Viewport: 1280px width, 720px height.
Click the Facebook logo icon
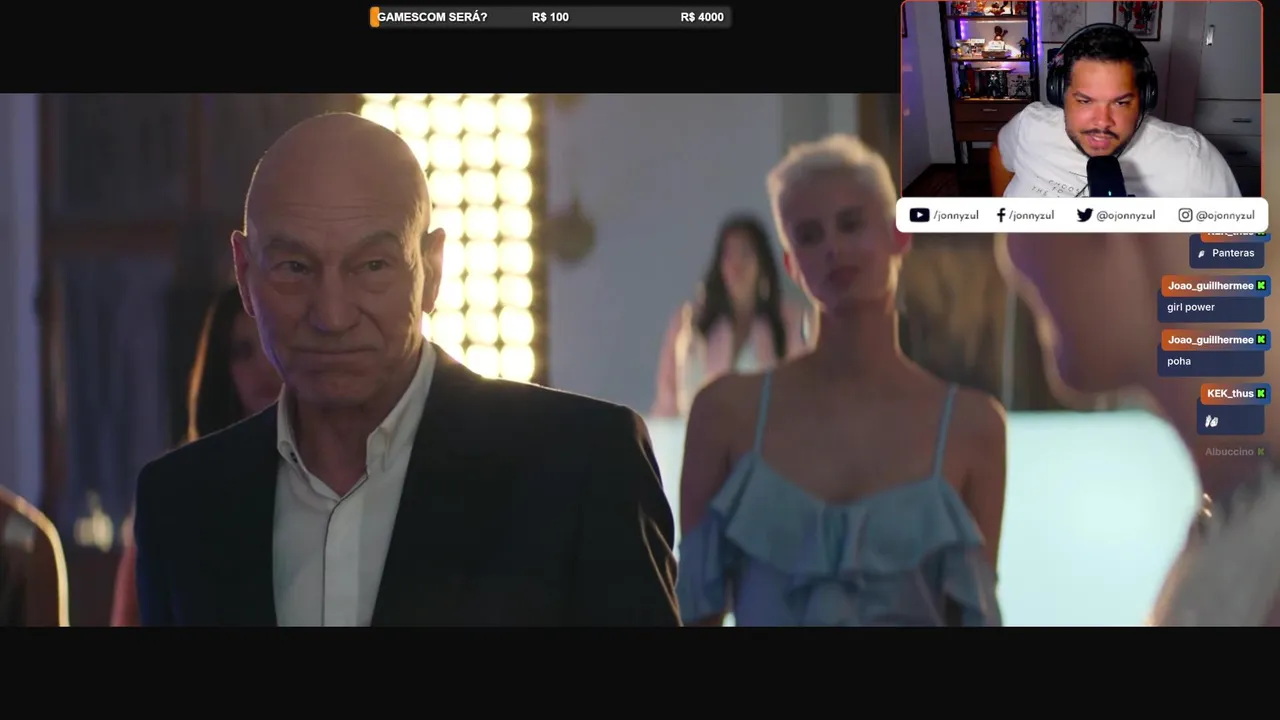tap(1001, 215)
